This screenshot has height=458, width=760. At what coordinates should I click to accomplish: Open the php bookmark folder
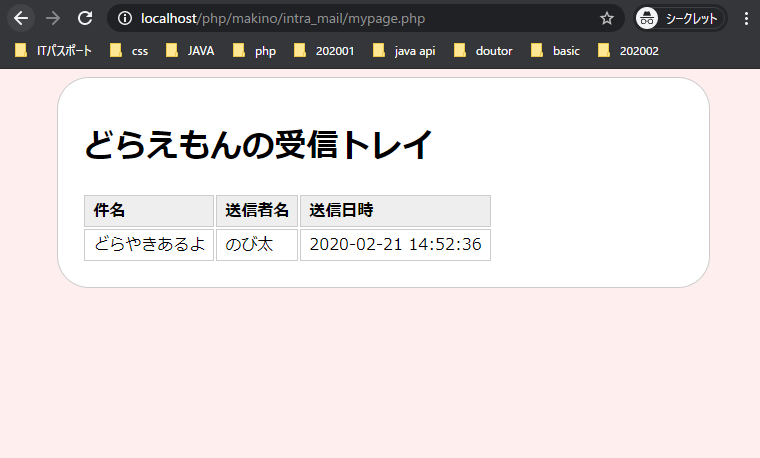pos(254,51)
